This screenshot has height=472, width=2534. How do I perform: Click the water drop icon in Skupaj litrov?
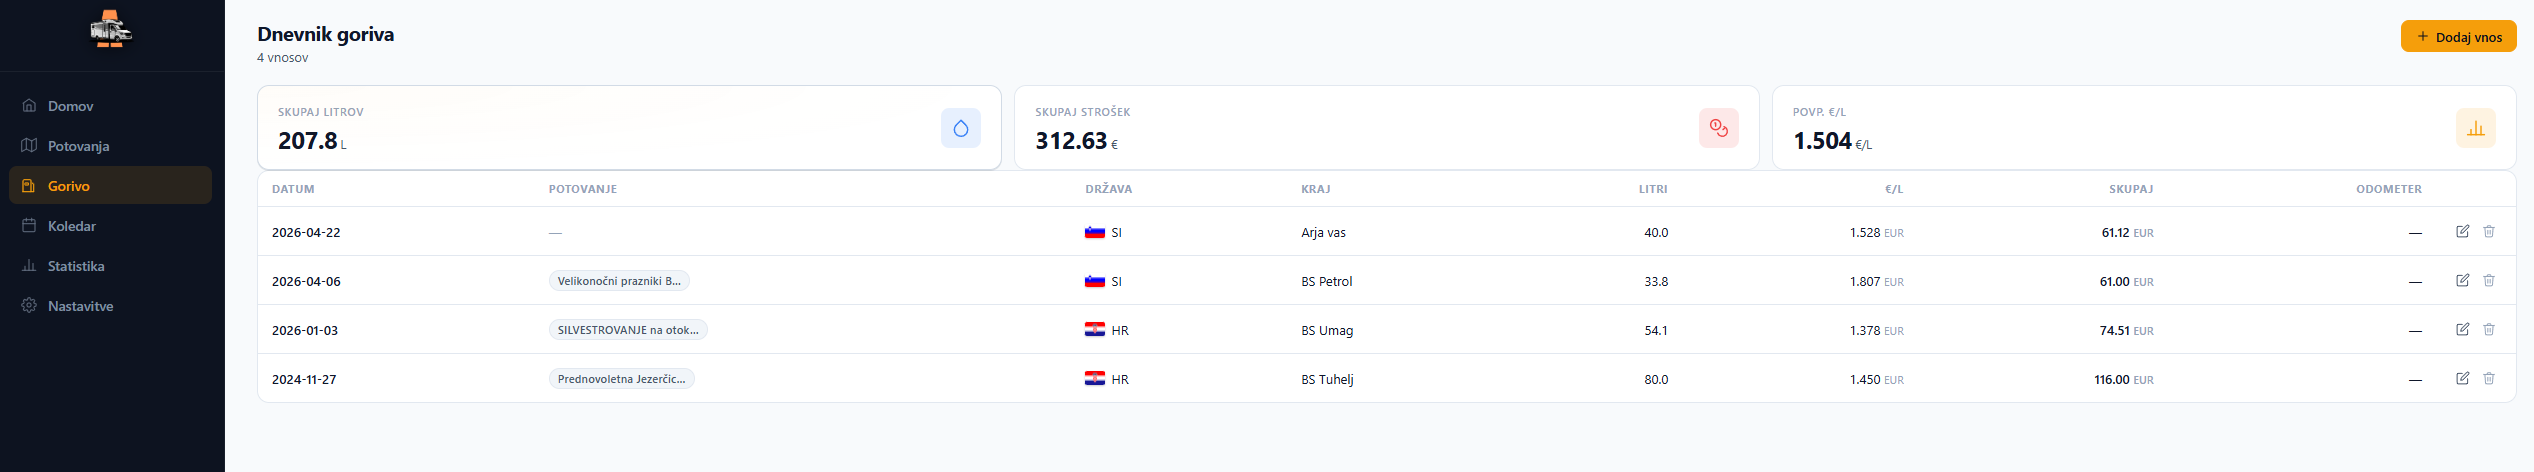click(x=960, y=128)
